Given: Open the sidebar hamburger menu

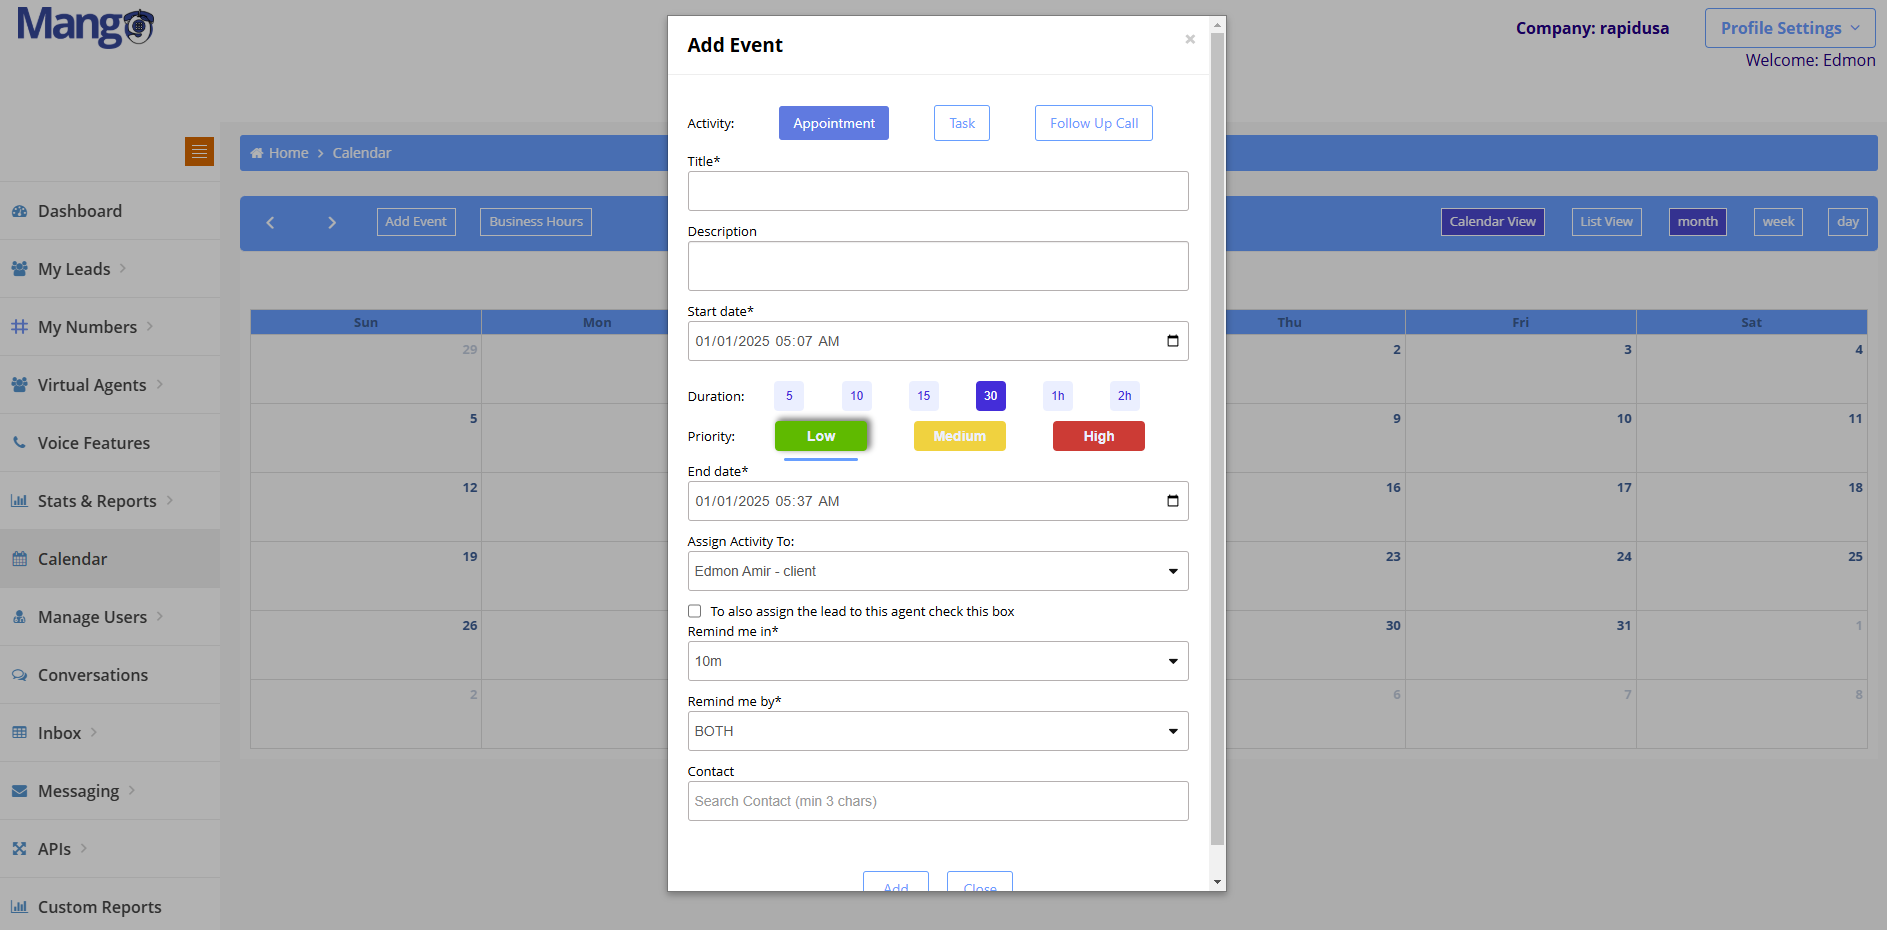Looking at the screenshot, I should click(x=199, y=152).
